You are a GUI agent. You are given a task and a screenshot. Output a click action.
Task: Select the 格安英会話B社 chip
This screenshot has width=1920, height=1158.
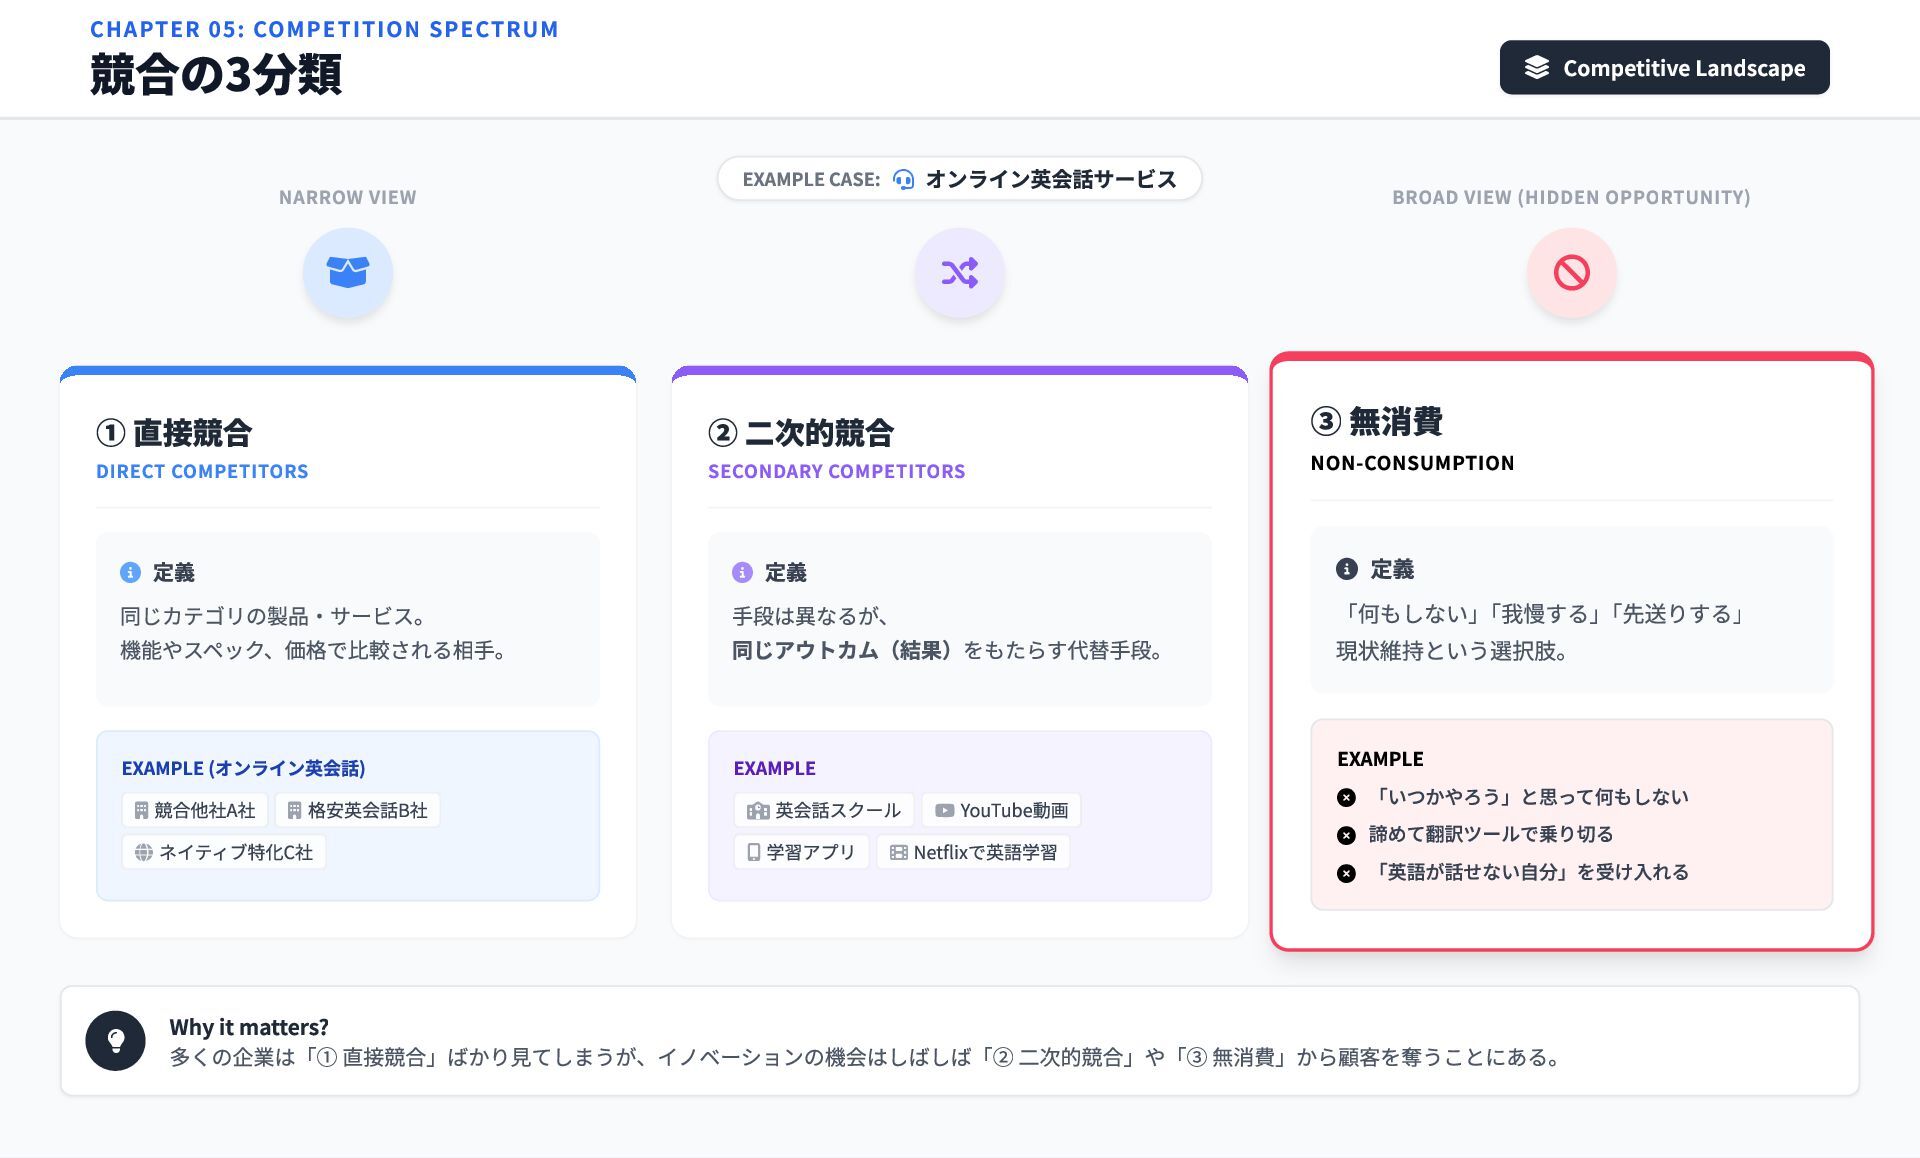(357, 810)
